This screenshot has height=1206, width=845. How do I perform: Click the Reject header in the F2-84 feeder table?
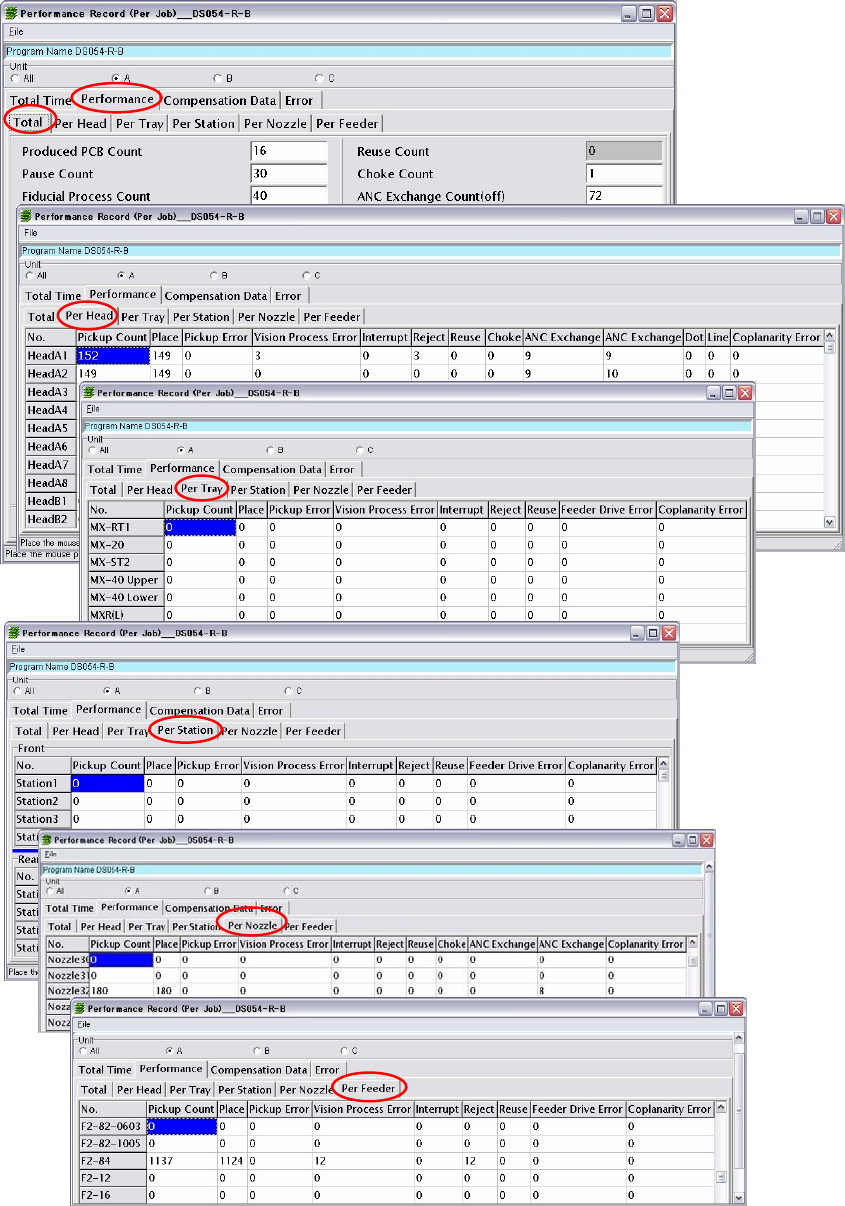tap(479, 1109)
